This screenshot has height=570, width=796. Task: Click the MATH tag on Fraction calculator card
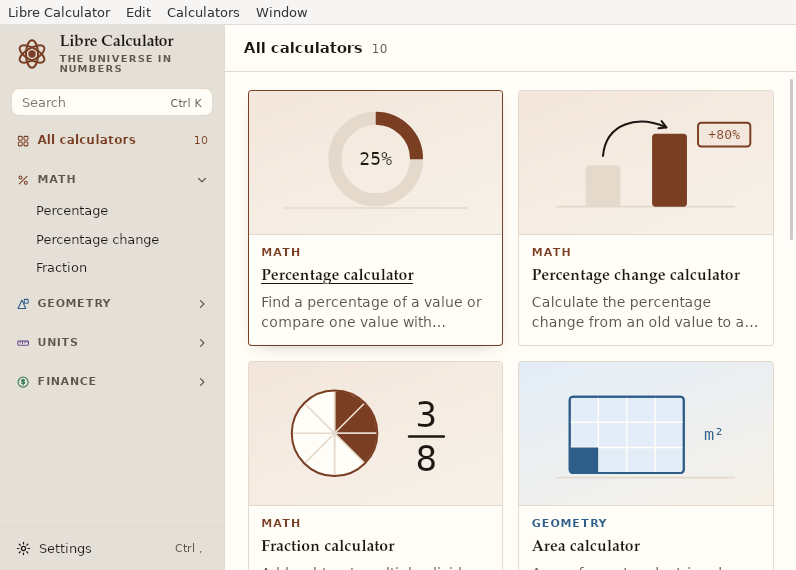[281, 523]
